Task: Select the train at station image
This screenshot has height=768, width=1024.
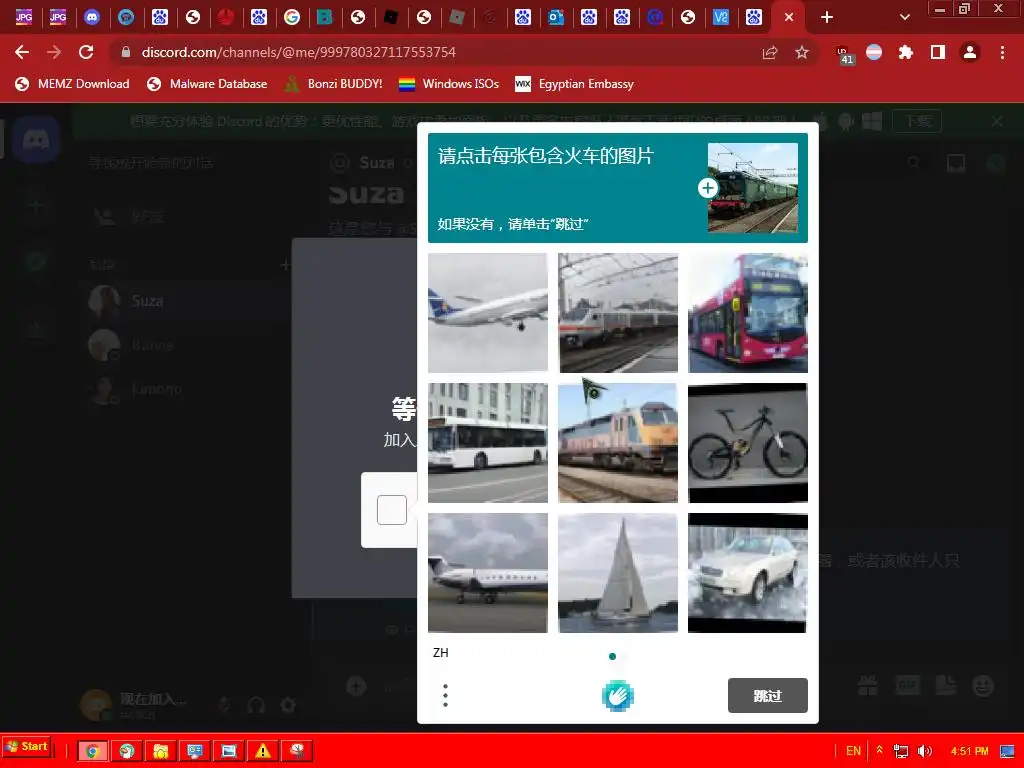Action: point(618,313)
